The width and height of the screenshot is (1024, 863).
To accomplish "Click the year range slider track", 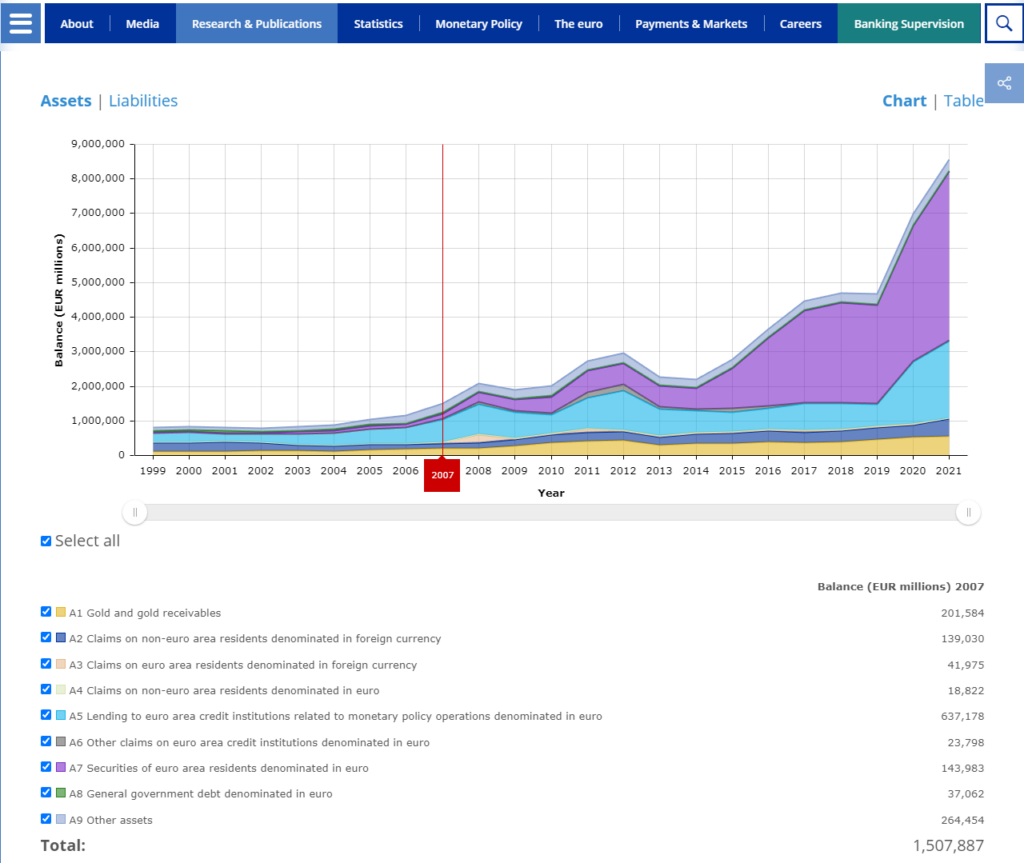I will (552, 512).
